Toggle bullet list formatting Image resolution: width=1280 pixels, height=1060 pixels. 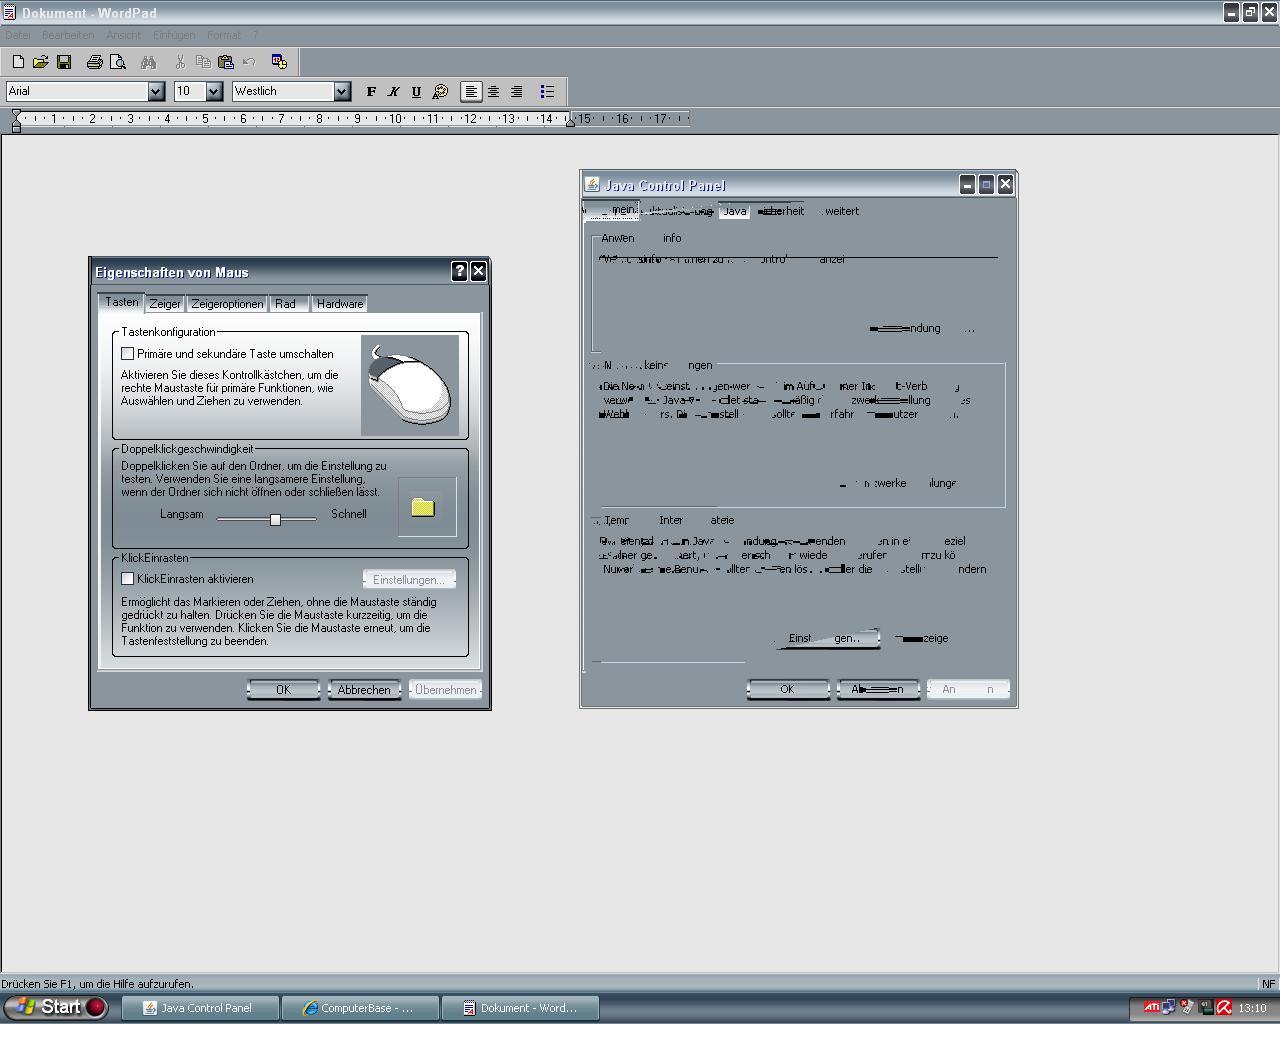pyautogui.click(x=547, y=91)
